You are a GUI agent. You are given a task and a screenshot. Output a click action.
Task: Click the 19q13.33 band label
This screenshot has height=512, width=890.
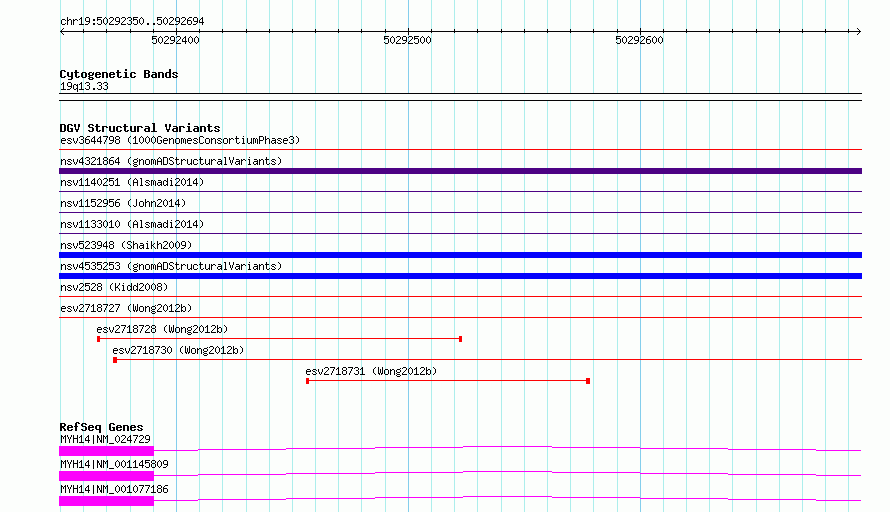[x=84, y=86]
